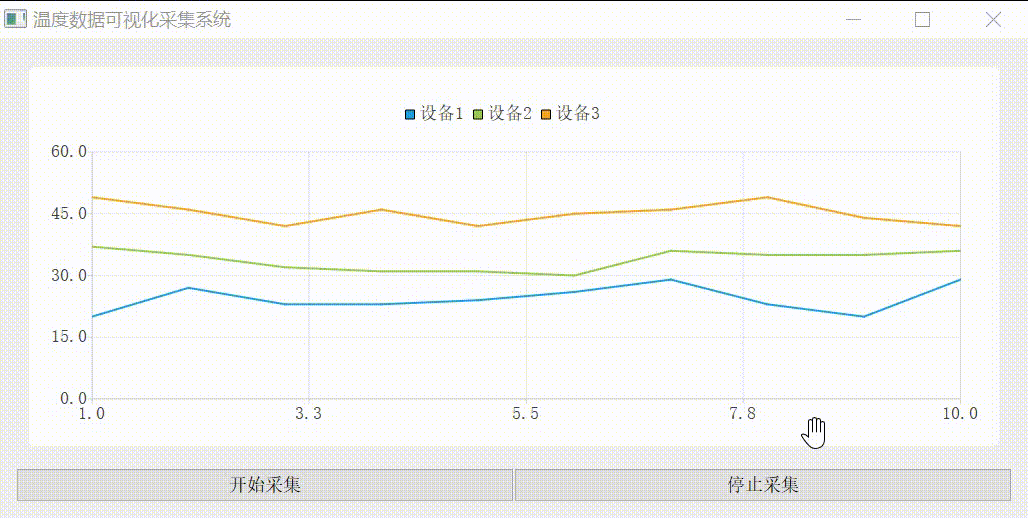The image size is (1028, 518).
Task: Click the 10.0 X-axis label
Action: pyautogui.click(x=960, y=414)
